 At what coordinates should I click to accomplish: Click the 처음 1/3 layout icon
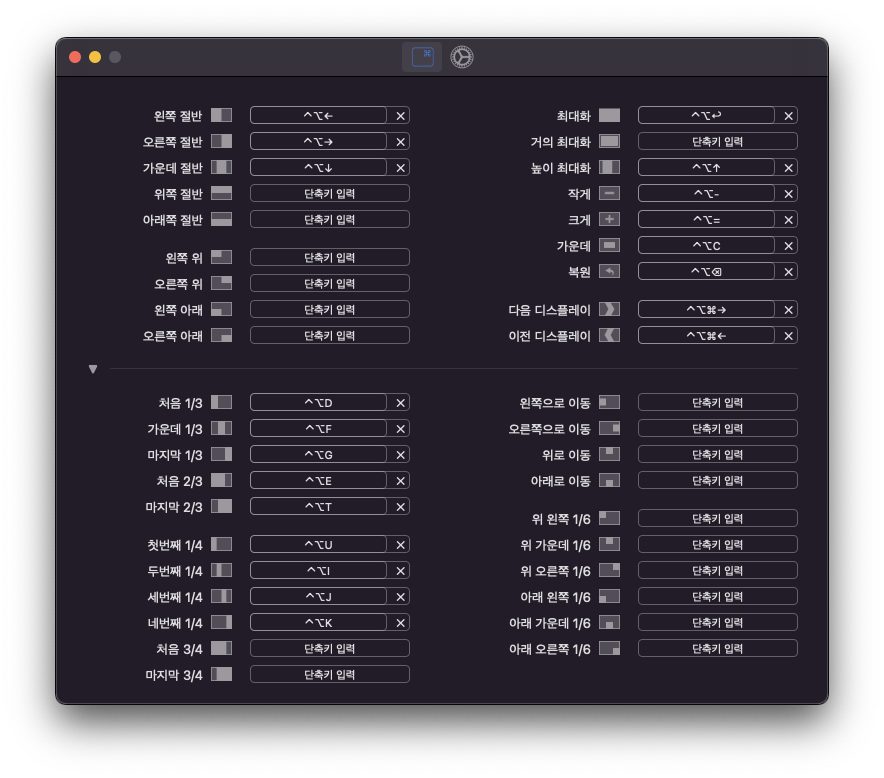click(221, 402)
